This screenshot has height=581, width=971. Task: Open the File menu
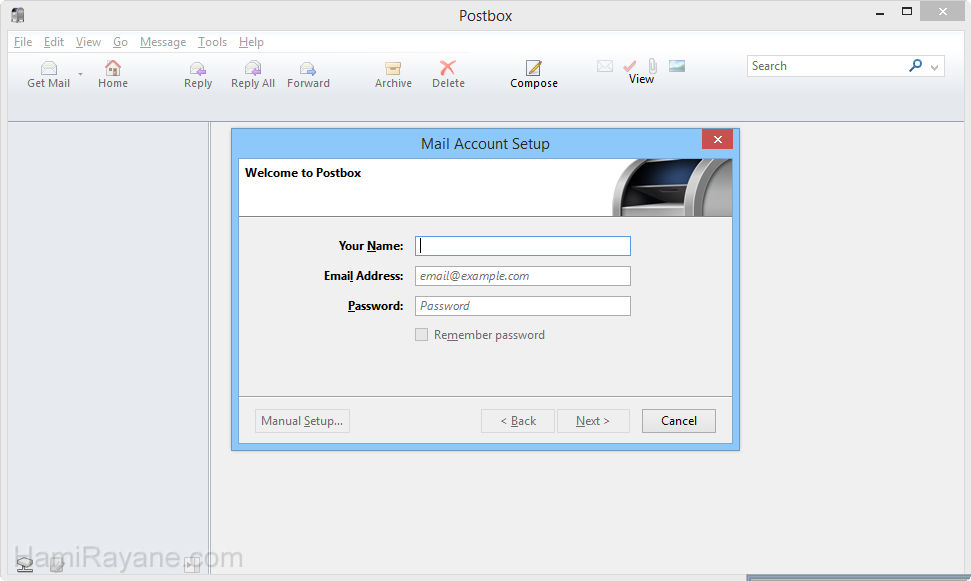[23, 42]
